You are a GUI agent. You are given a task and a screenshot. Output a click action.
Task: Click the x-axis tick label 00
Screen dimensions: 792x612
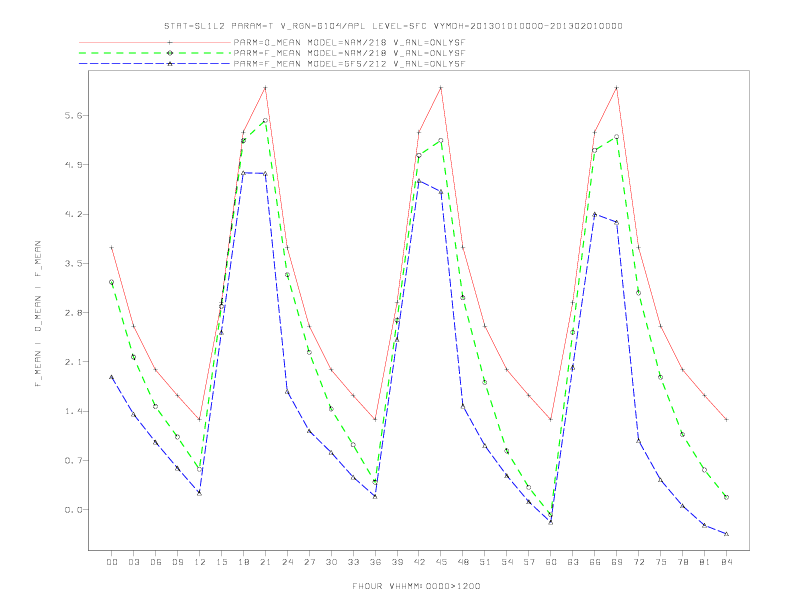click(112, 562)
